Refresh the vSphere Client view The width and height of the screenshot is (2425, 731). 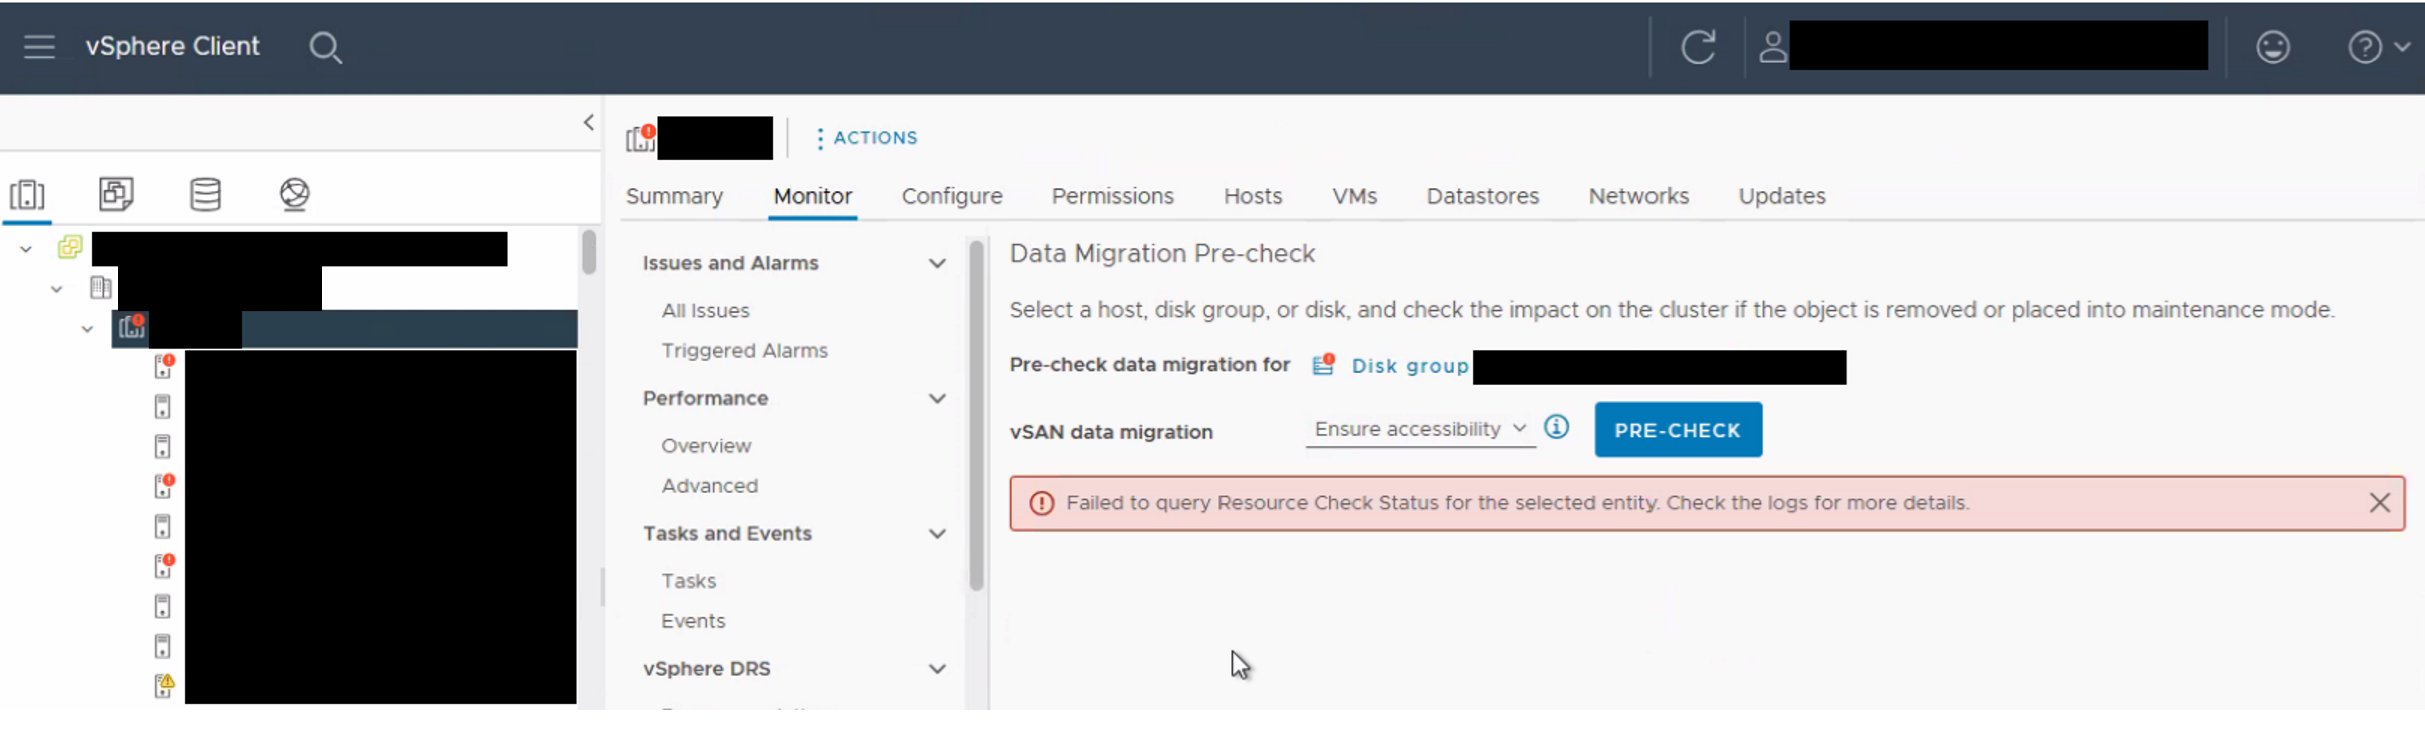pos(1697,47)
